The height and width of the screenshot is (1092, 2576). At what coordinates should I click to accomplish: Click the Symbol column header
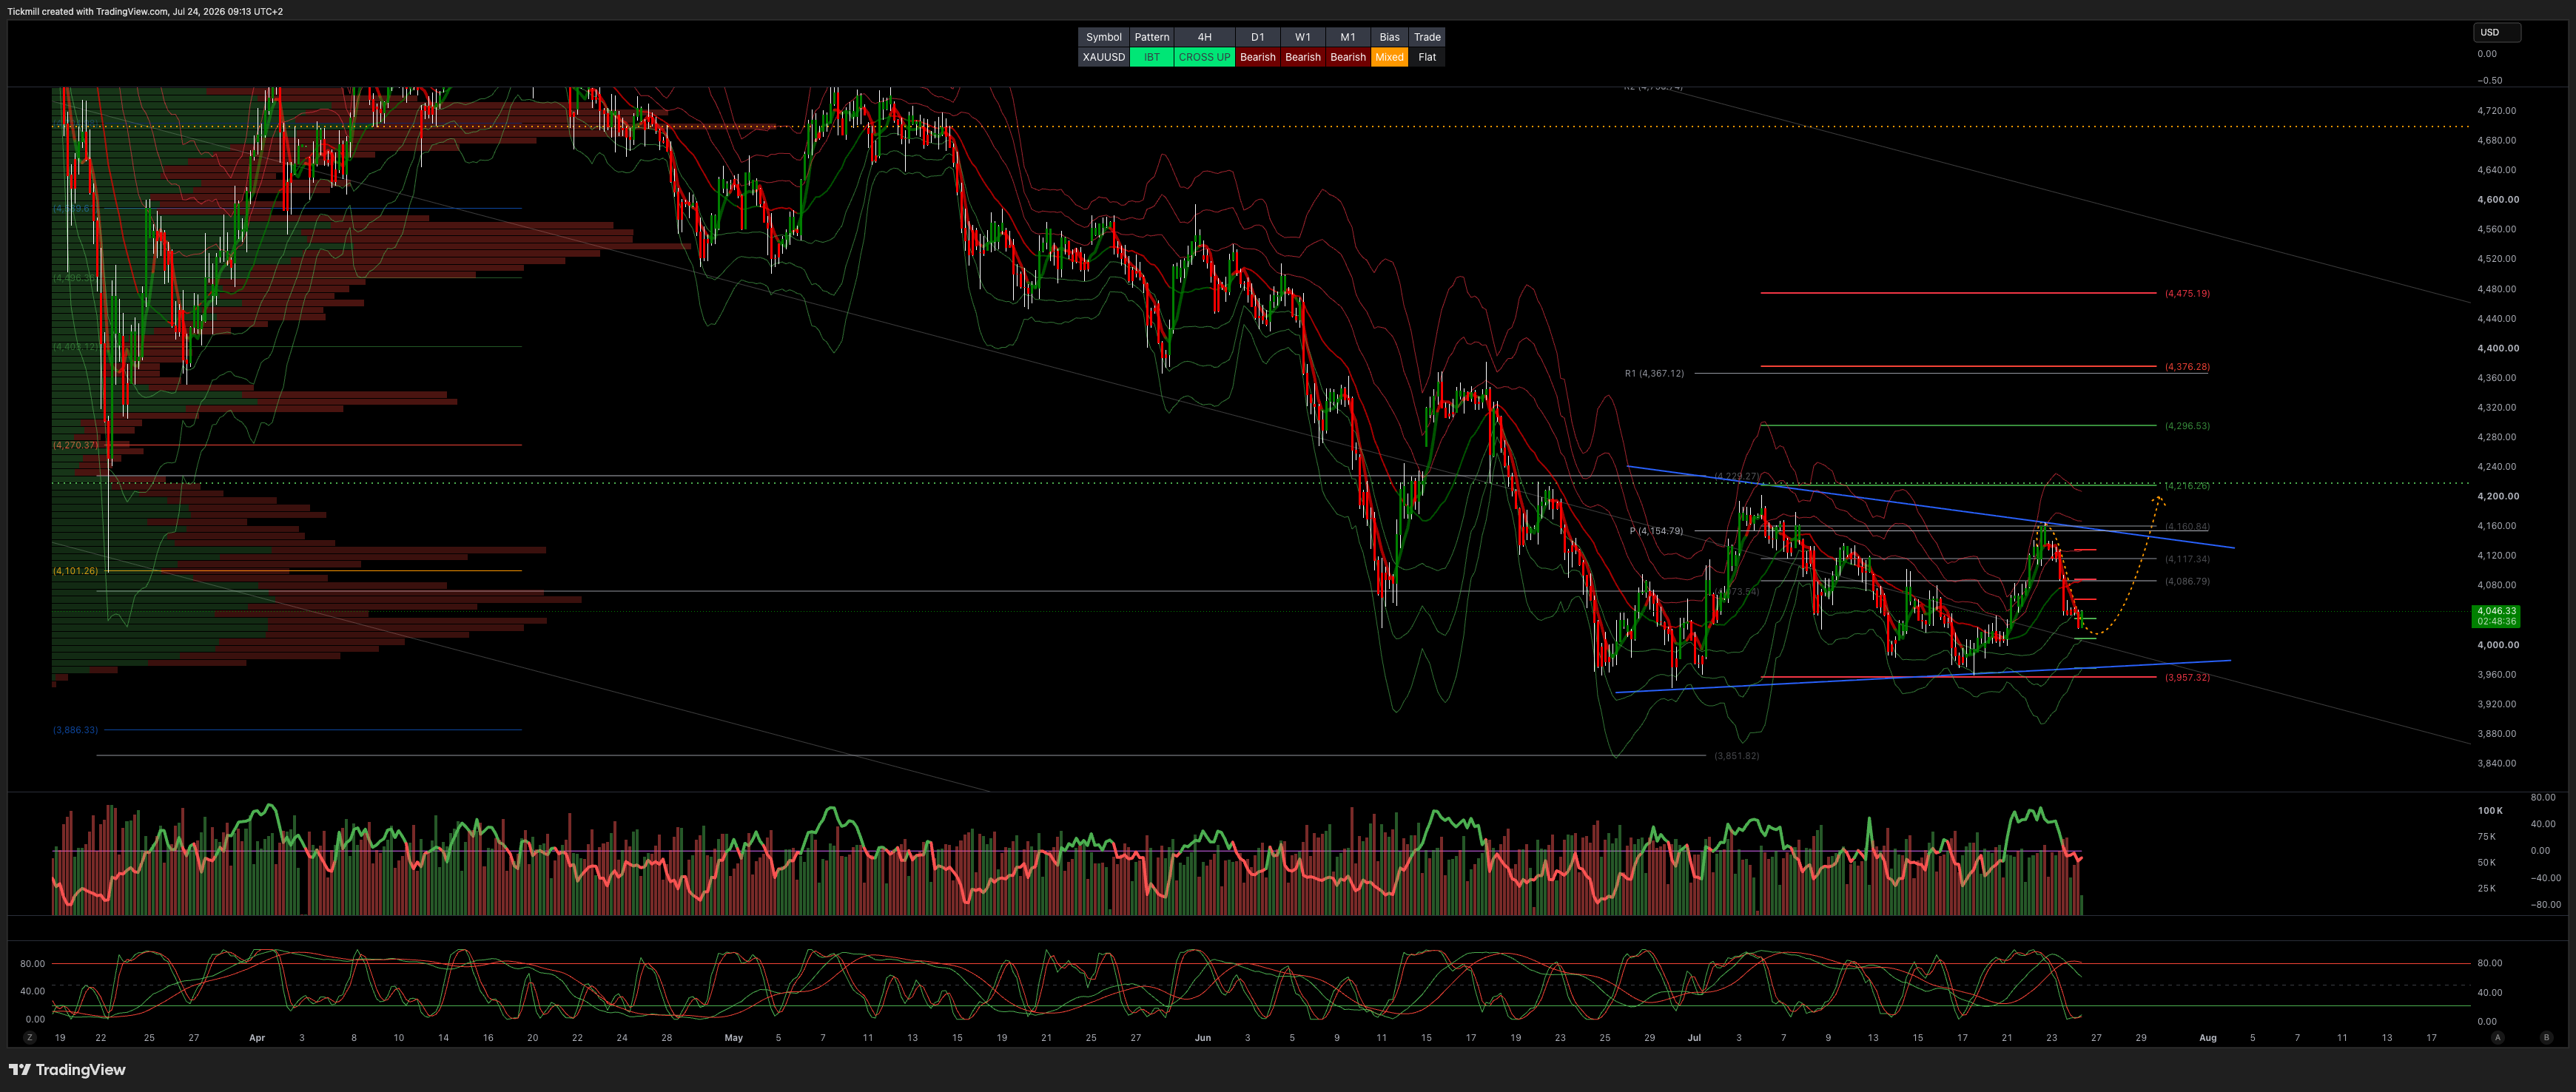[x=1104, y=37]
